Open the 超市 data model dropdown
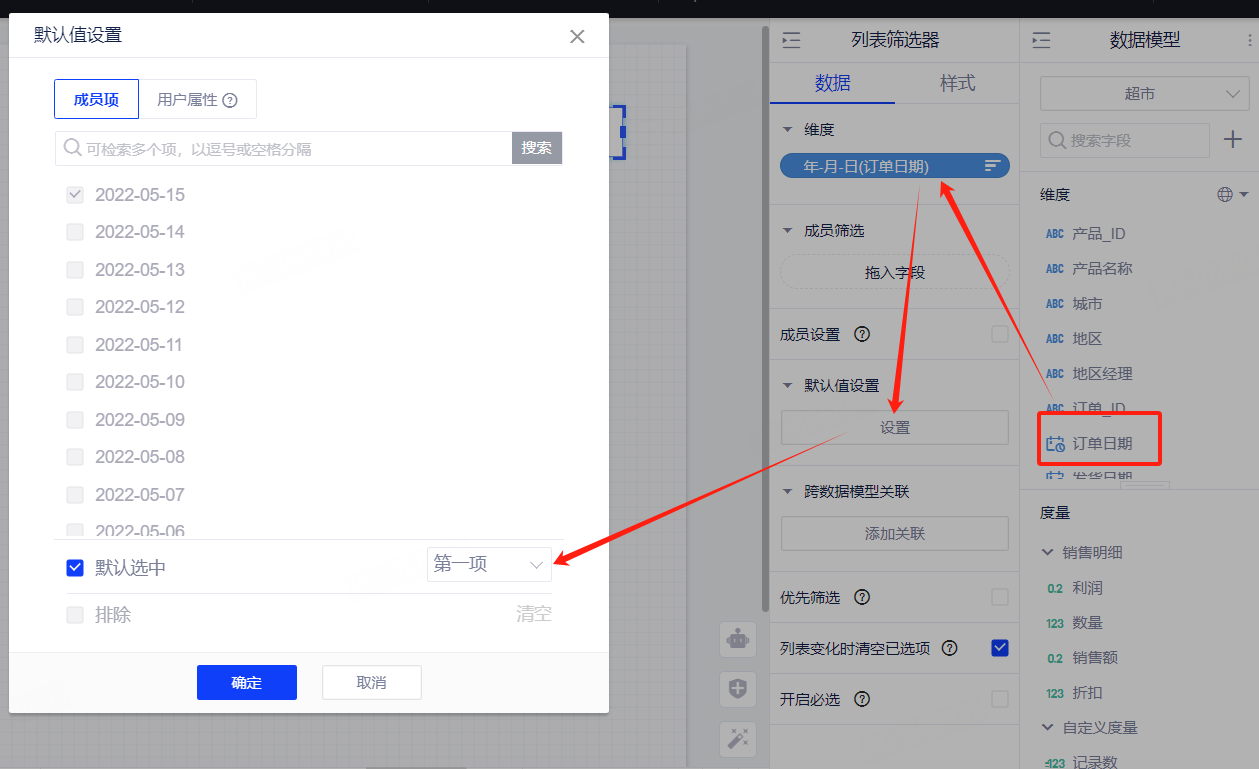The width and height of the screenshot is (1259, 769). point(1144,94)
